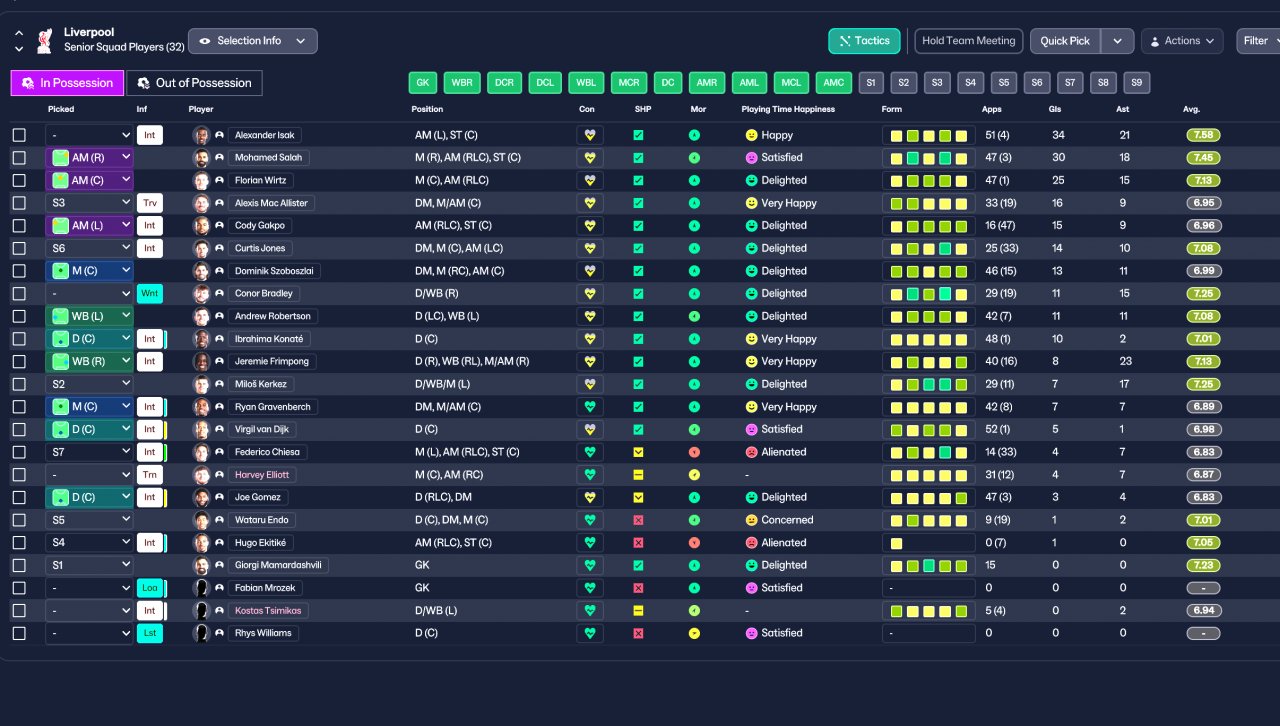This screenshot has height=726, width=1280.
Task: Open Mohamed Salah's AM (R) picked dropdown
Action: [x=90, y=158]
